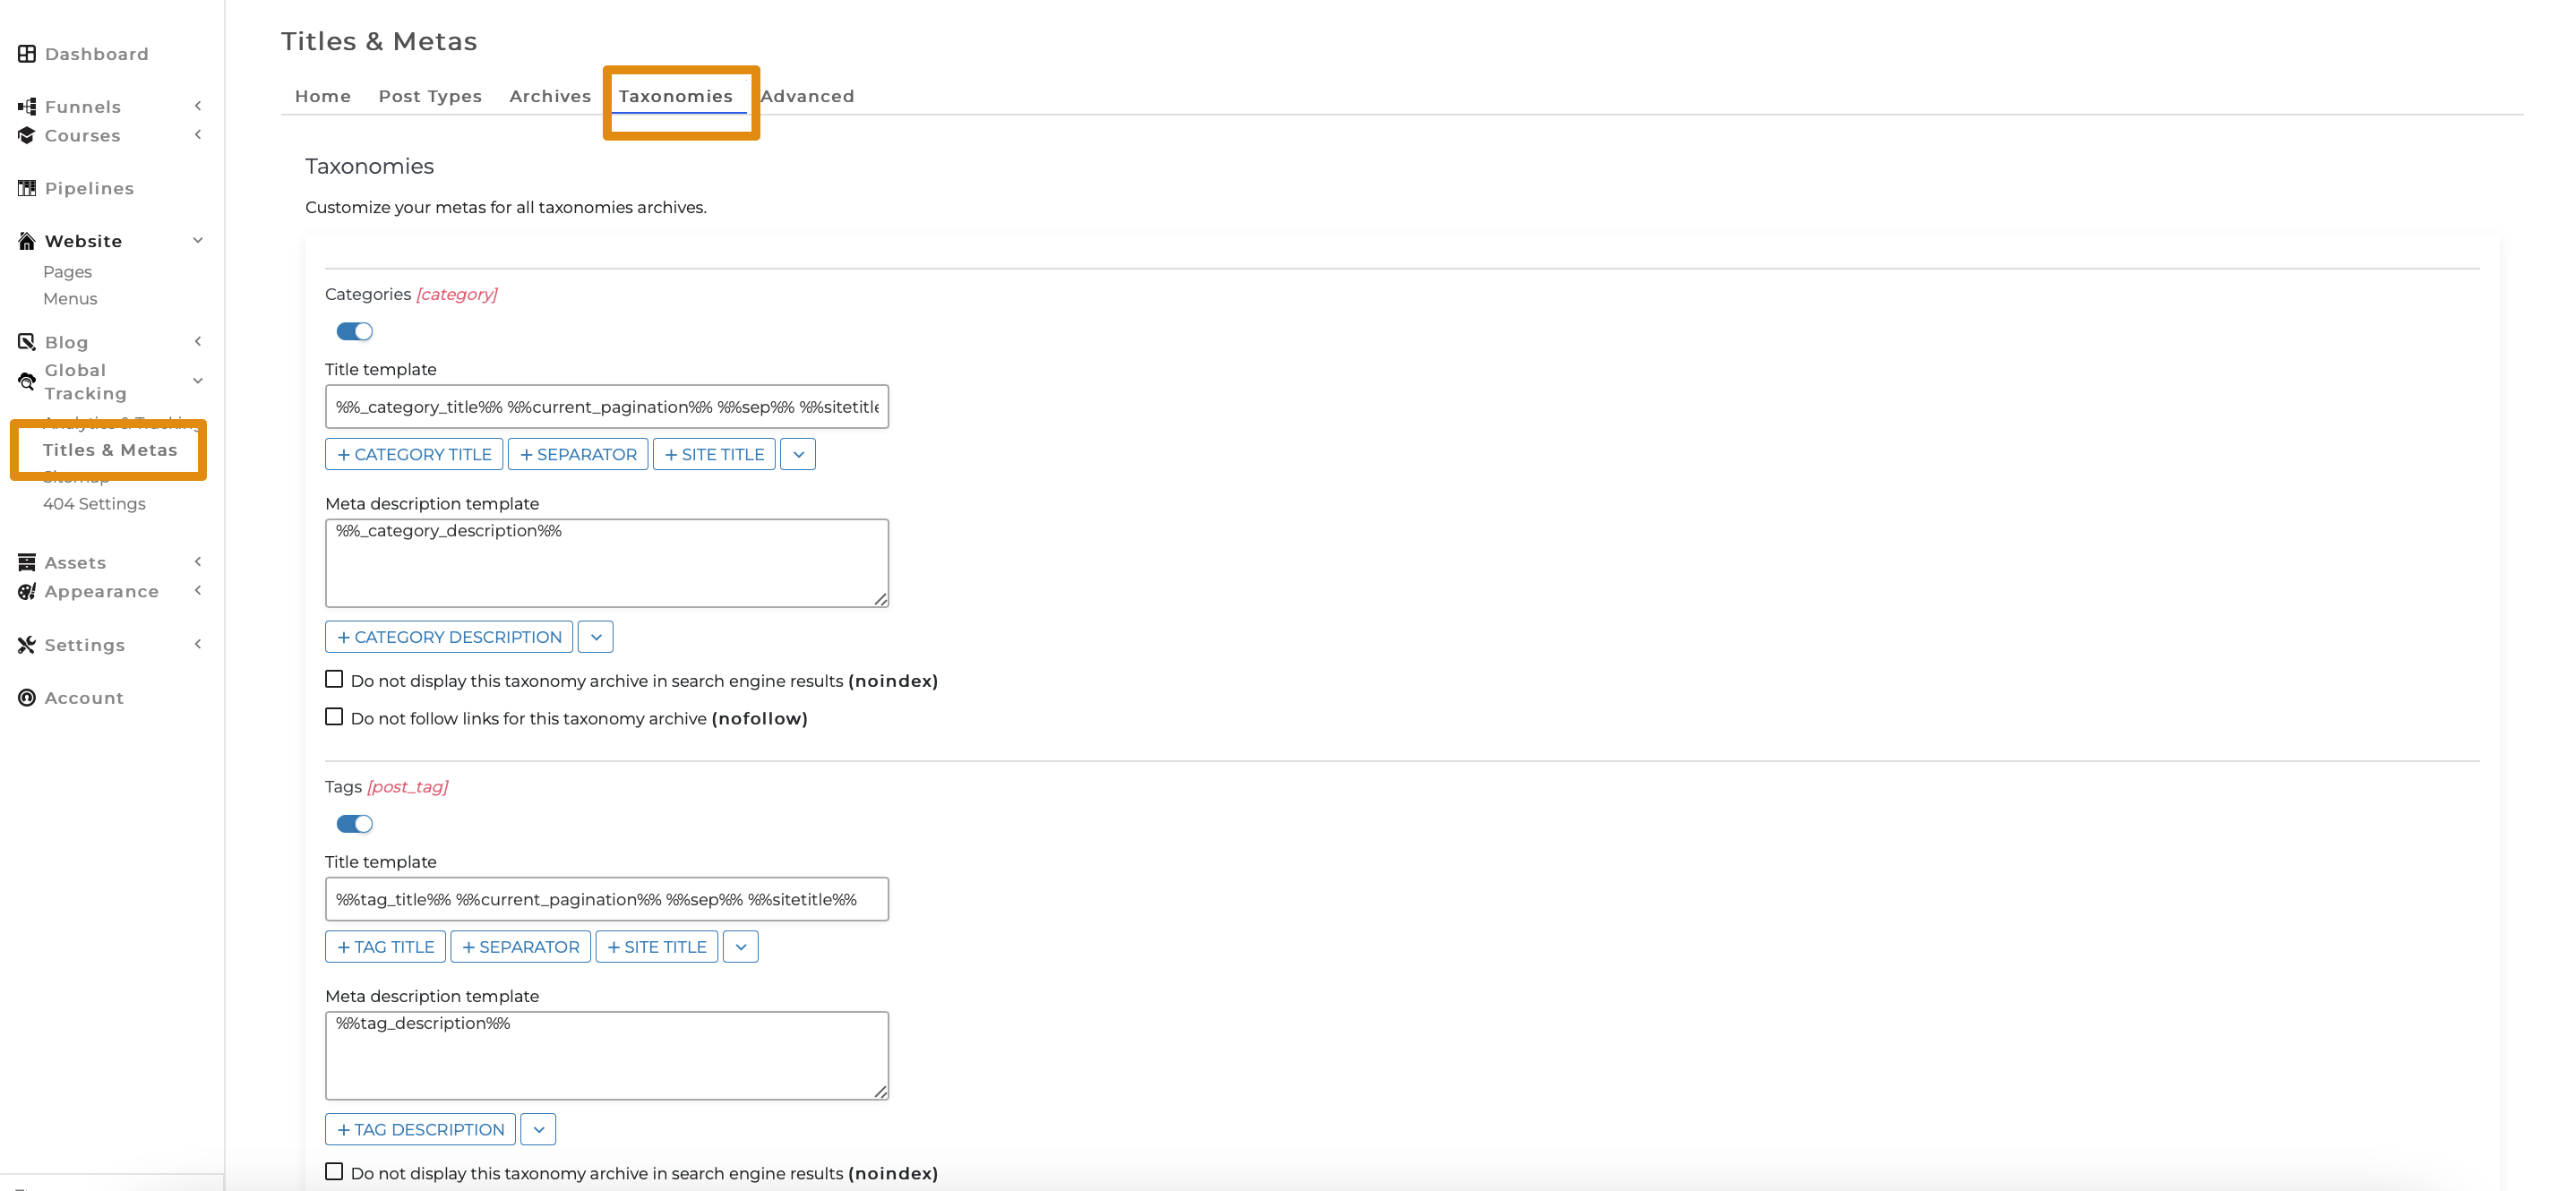The height and width of the screenshot is (1191, 2576).
Task: Click inside the Tags meta description template
Action: pos(606,1055)
